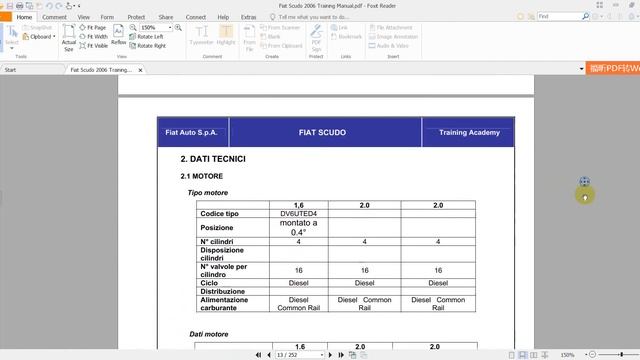640x360 pixels.
Task: Select the Typewriter comment tool
Action: (x=201, y=35)
